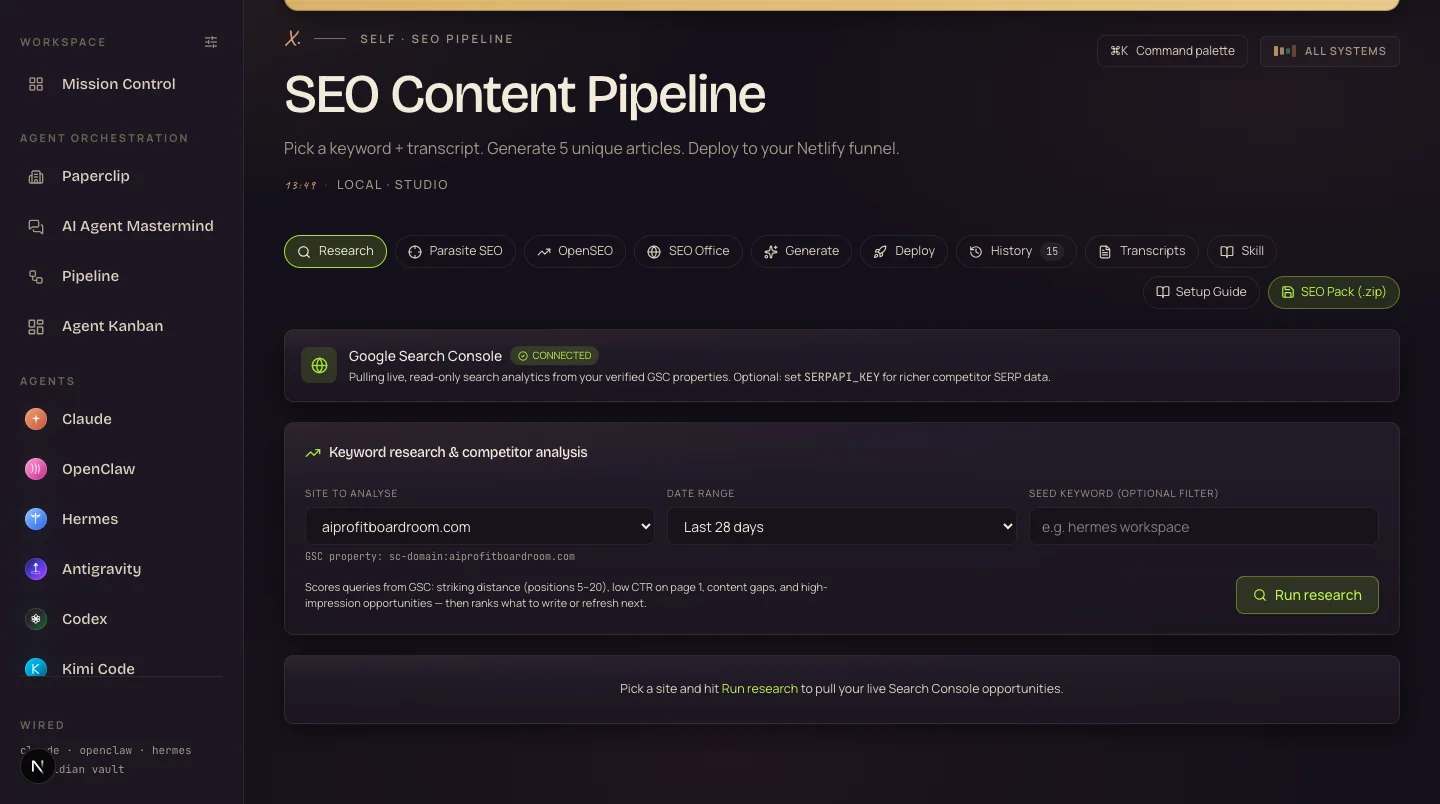
Task: Switch to the Deploy tab
Action: tap(904, 251)
